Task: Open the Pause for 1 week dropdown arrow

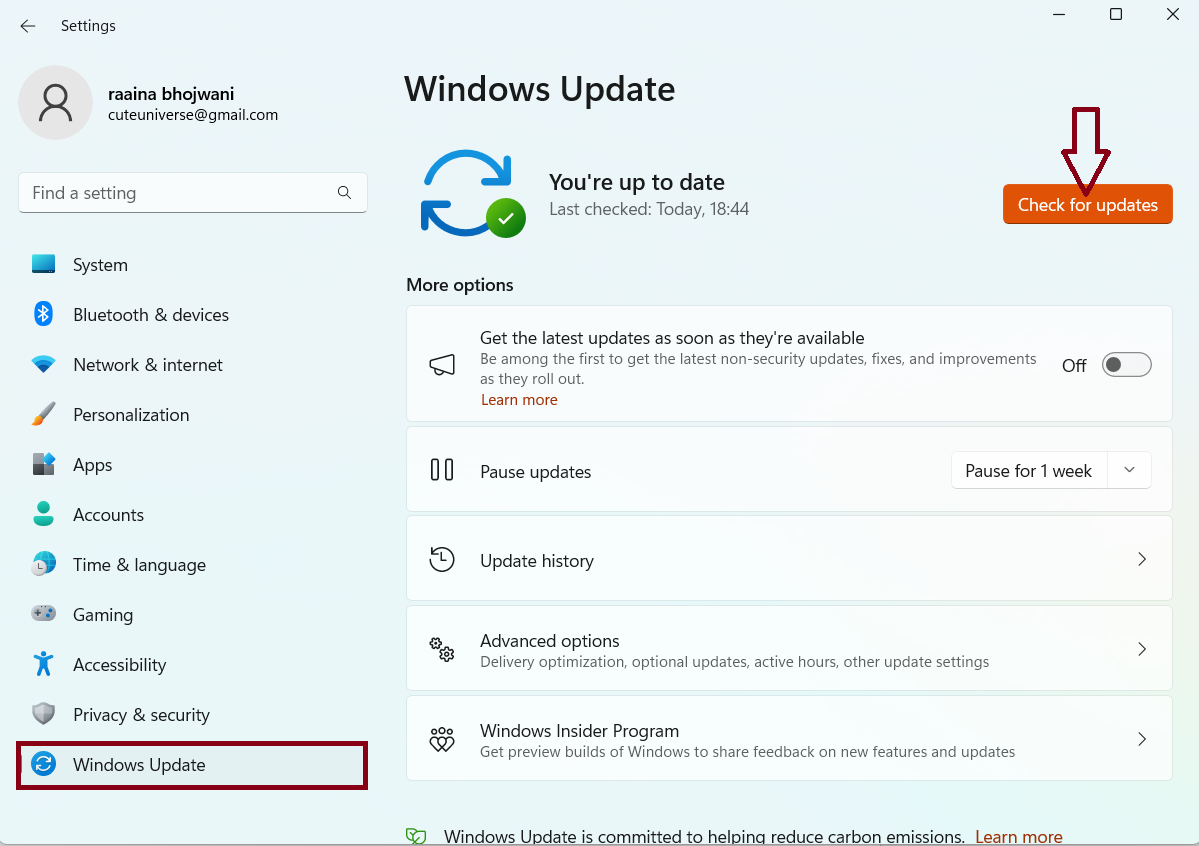Action: (x=1129, y=470)
